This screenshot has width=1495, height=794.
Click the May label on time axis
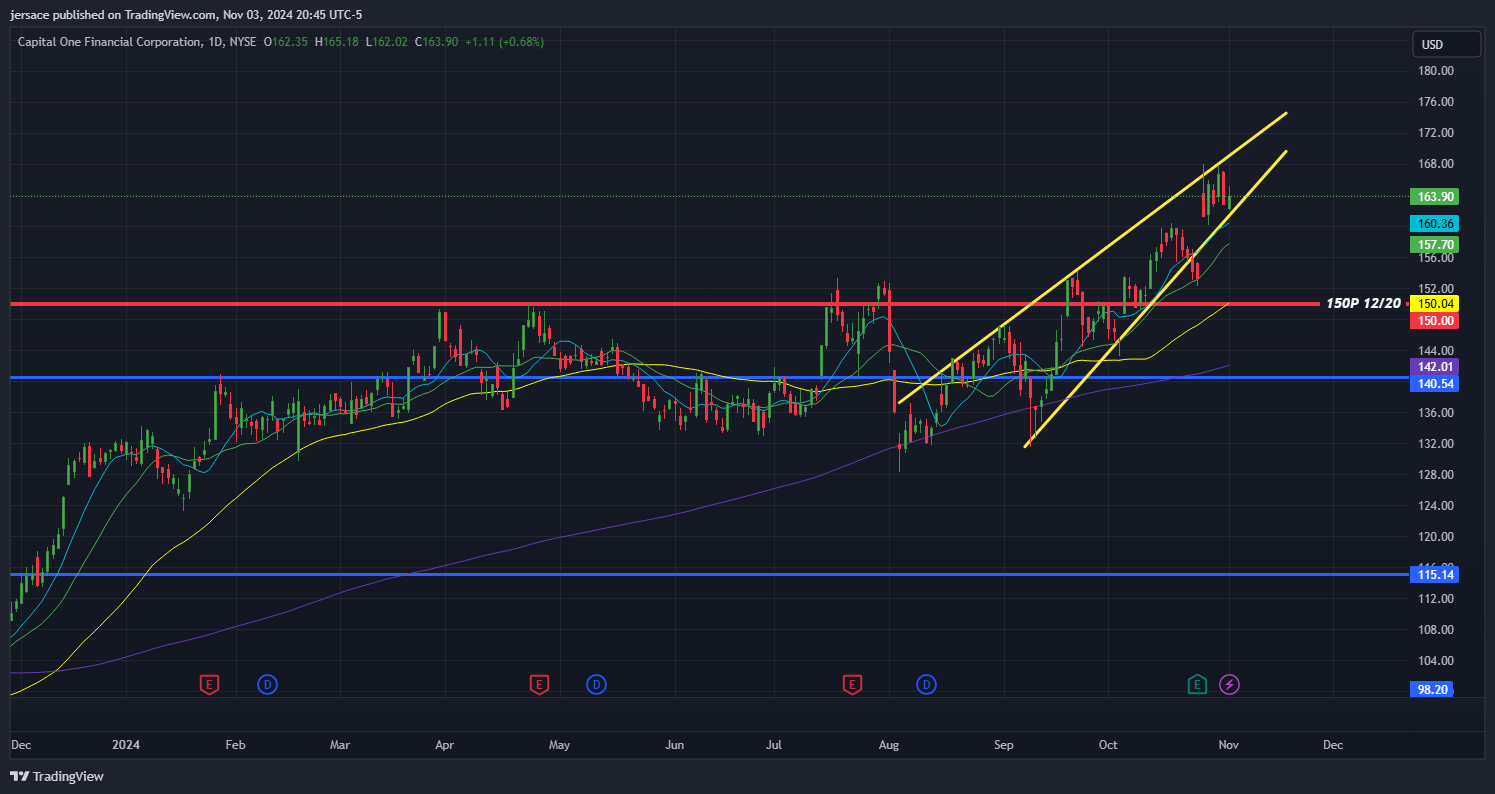(x=559, y=745)
